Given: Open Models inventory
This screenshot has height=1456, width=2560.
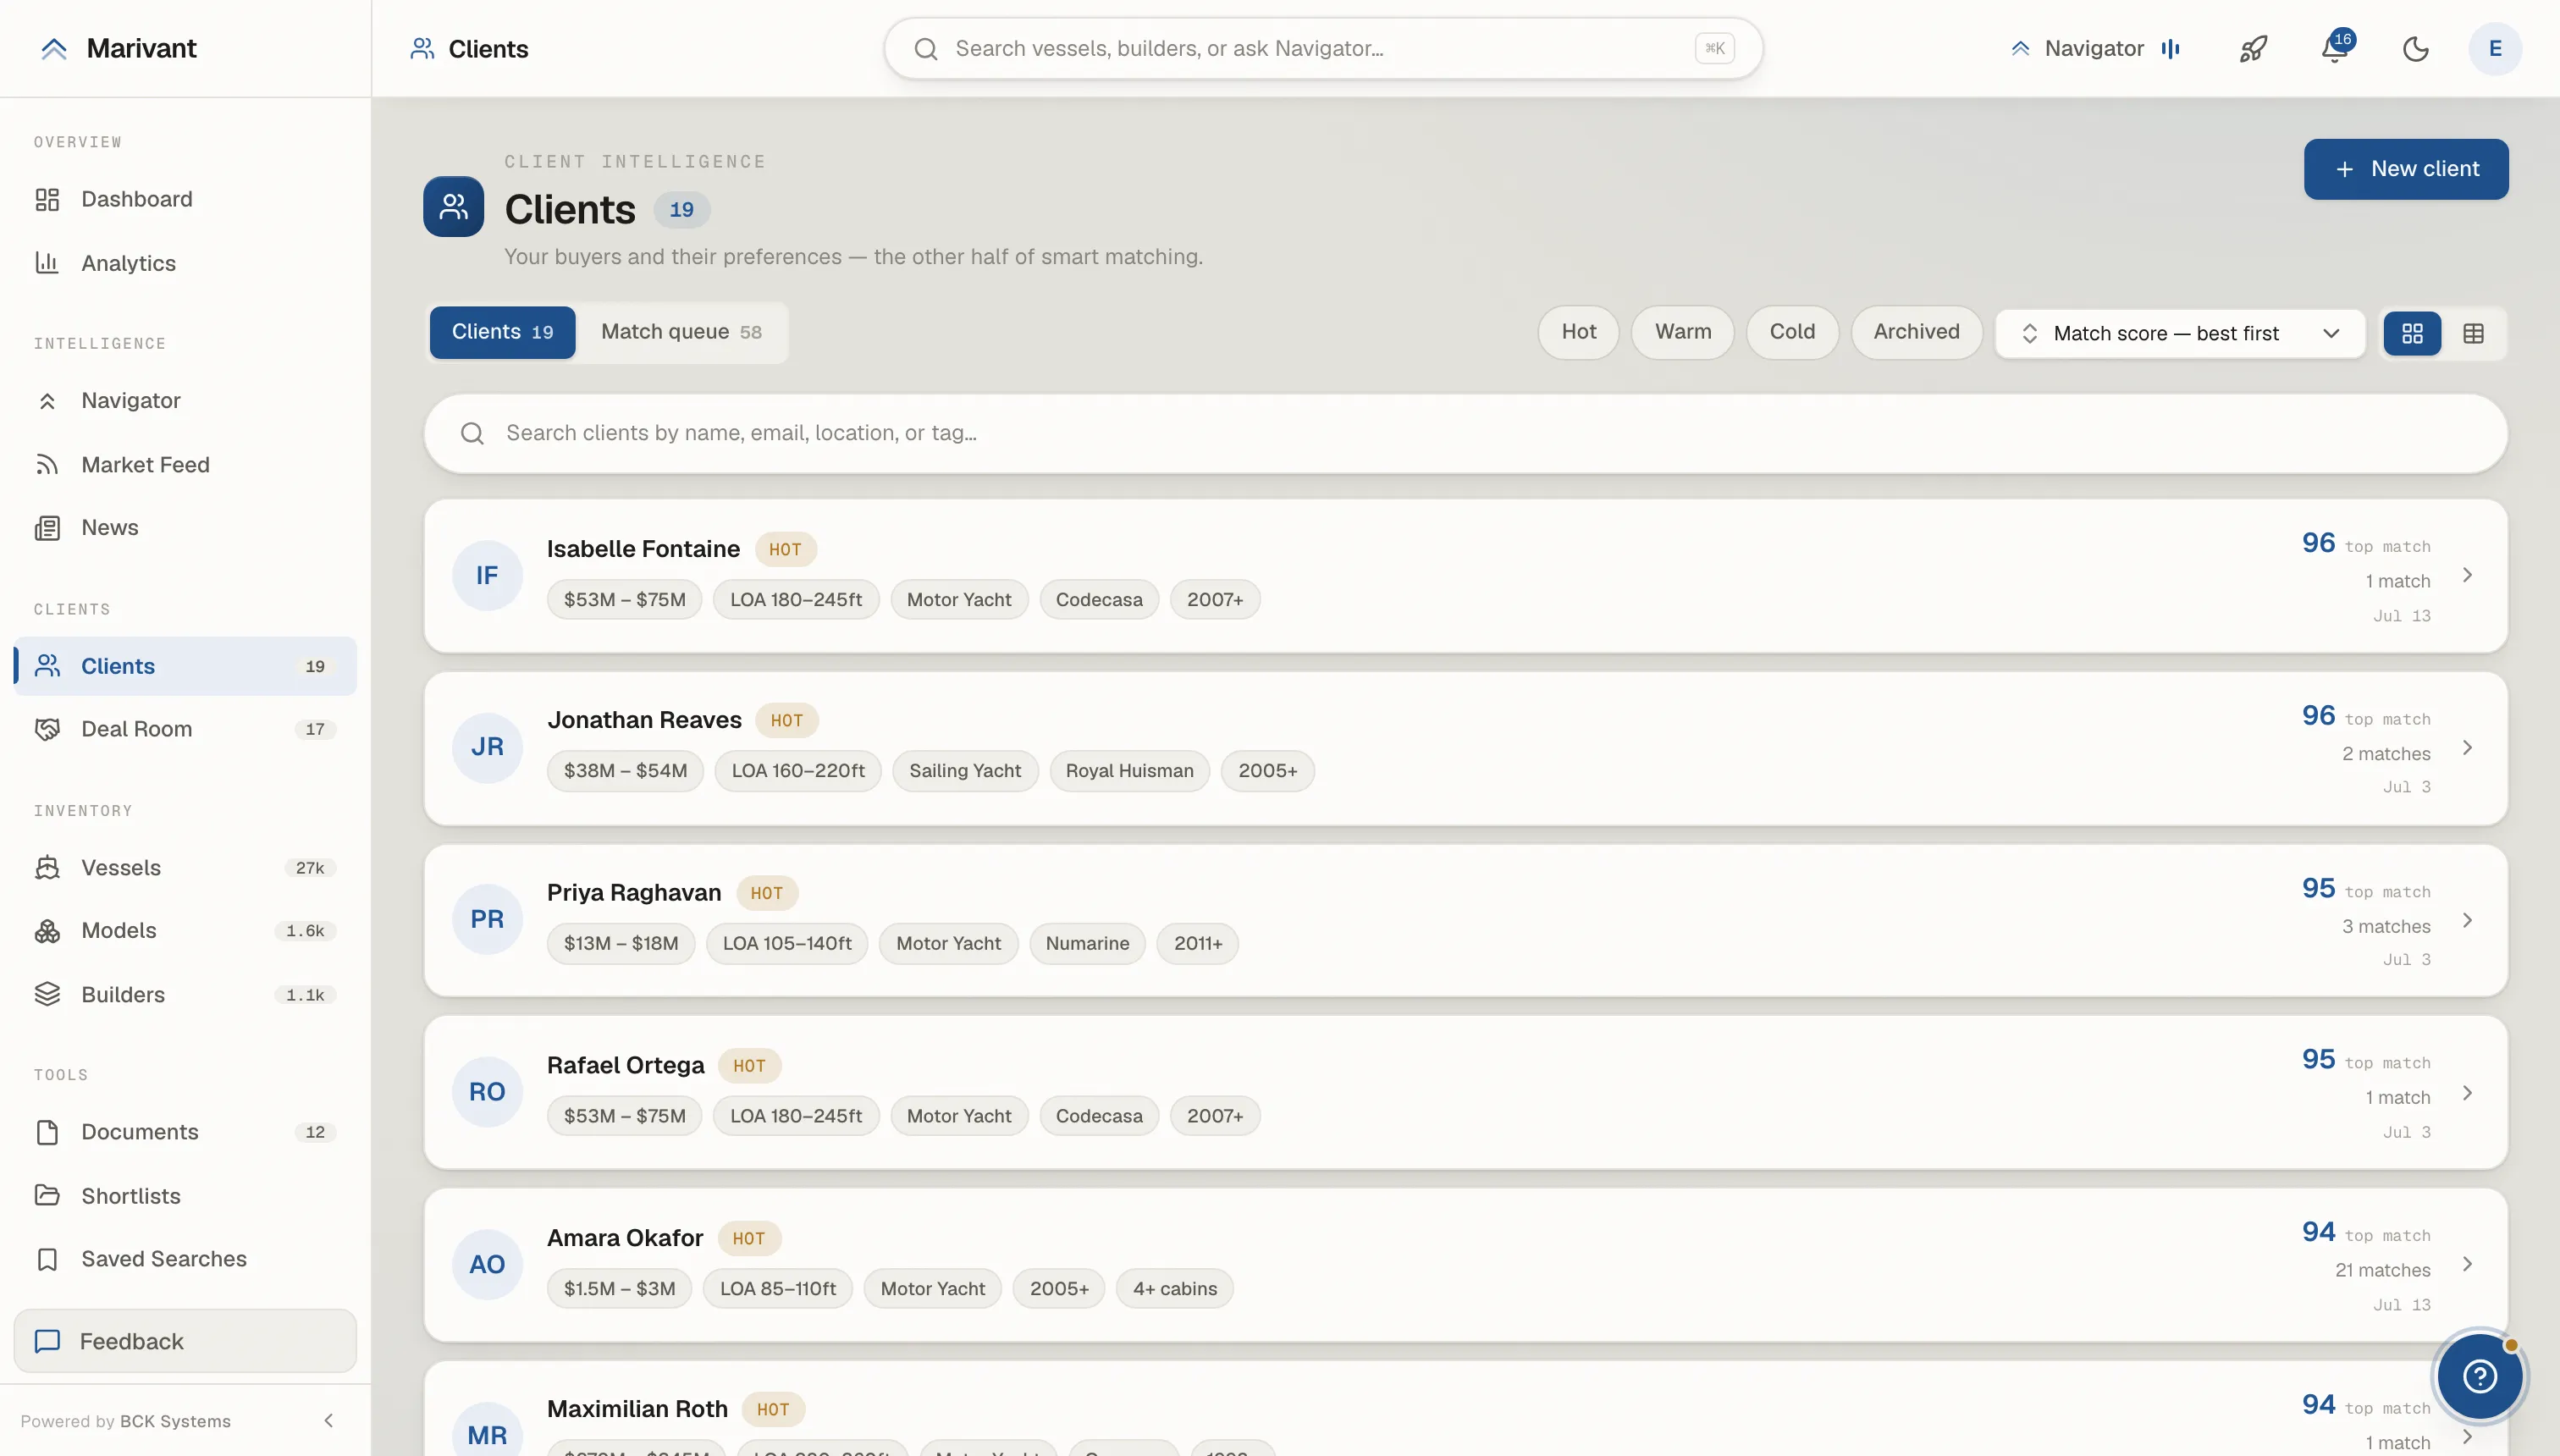Looking at the screenshot, I should tap(185, 931).
